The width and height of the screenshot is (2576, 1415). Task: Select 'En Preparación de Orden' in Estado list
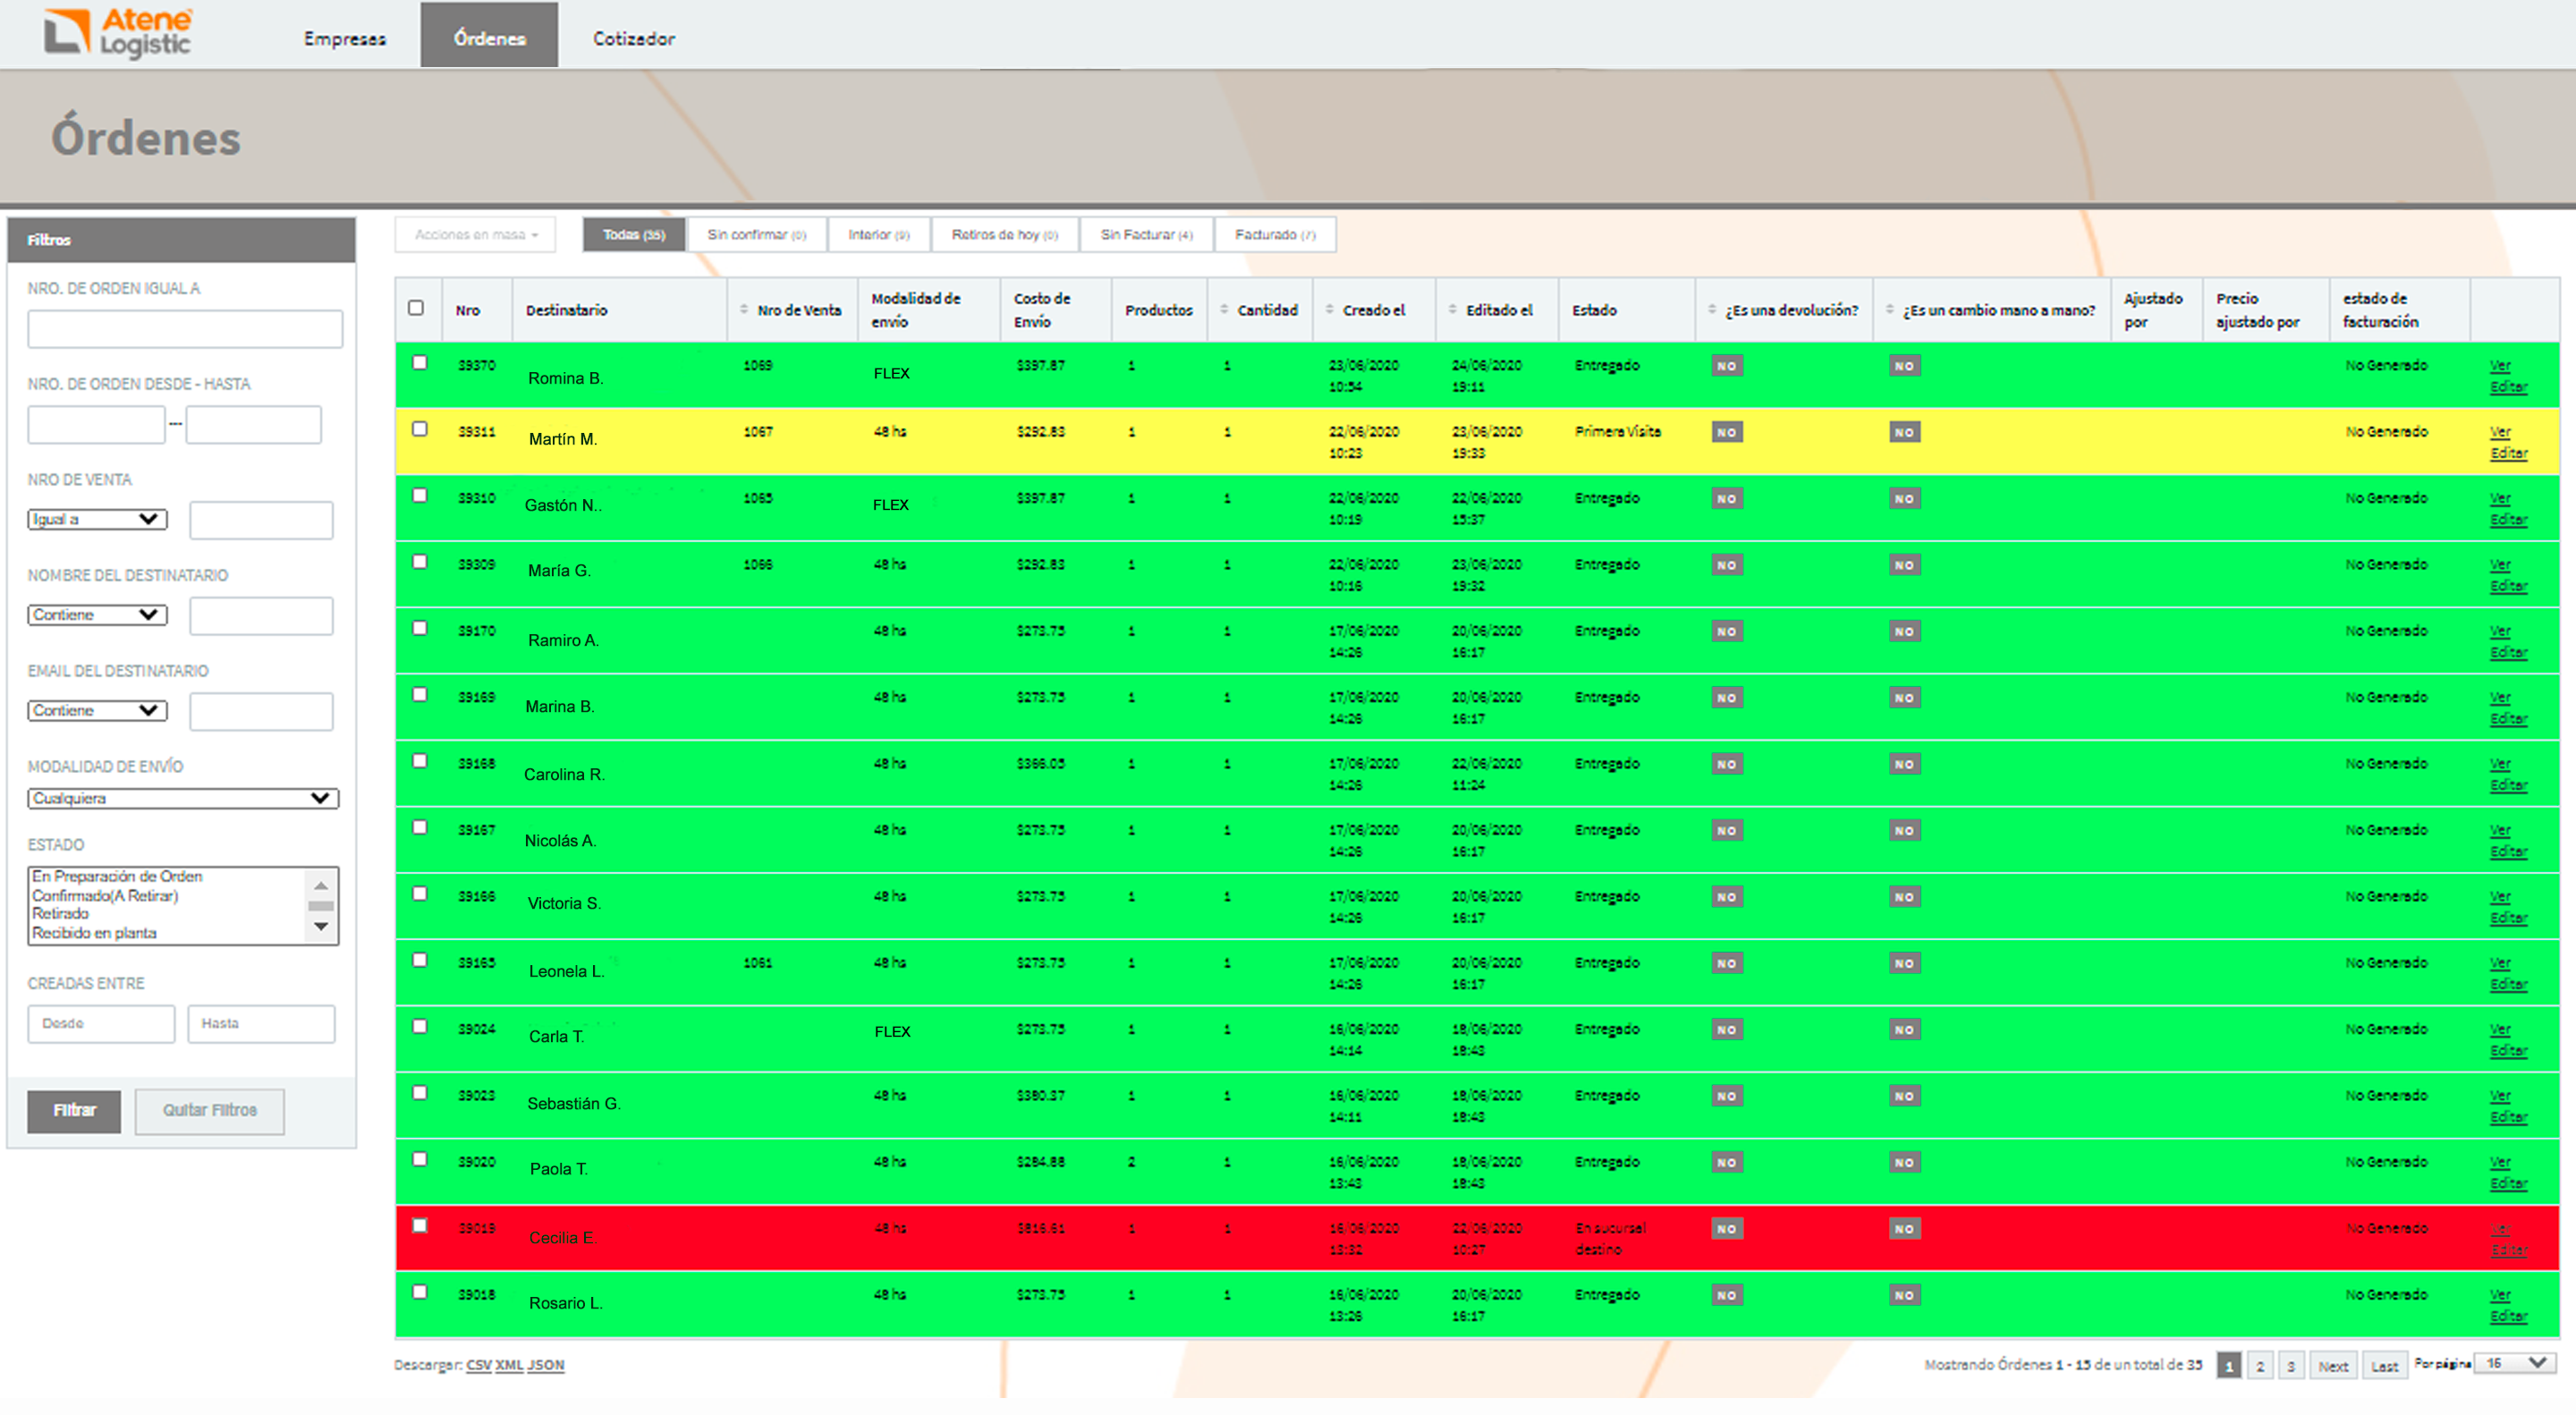click(x=117, y=876)
